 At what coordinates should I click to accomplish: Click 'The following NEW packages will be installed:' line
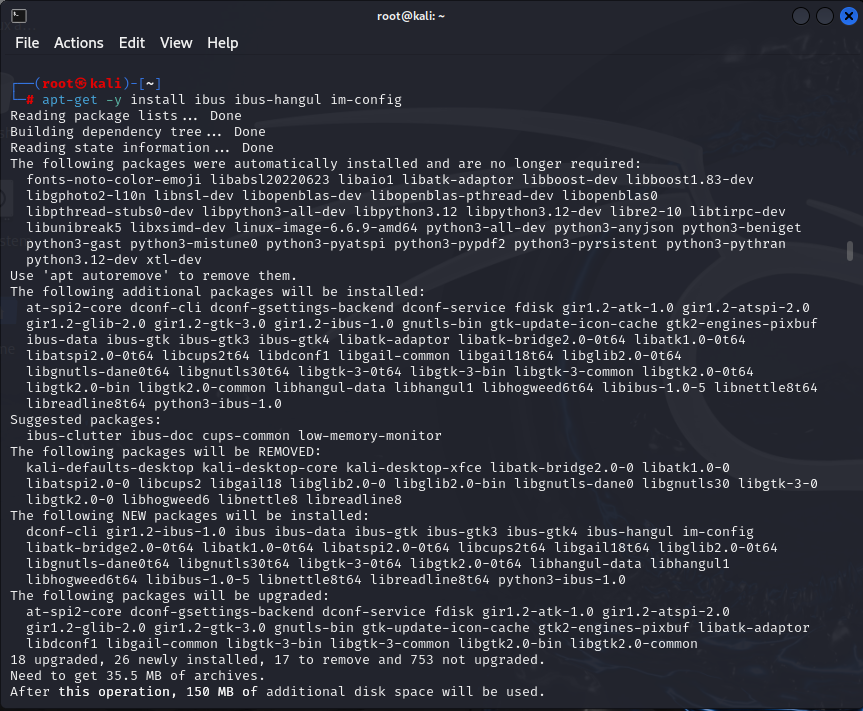coord(189,516)
